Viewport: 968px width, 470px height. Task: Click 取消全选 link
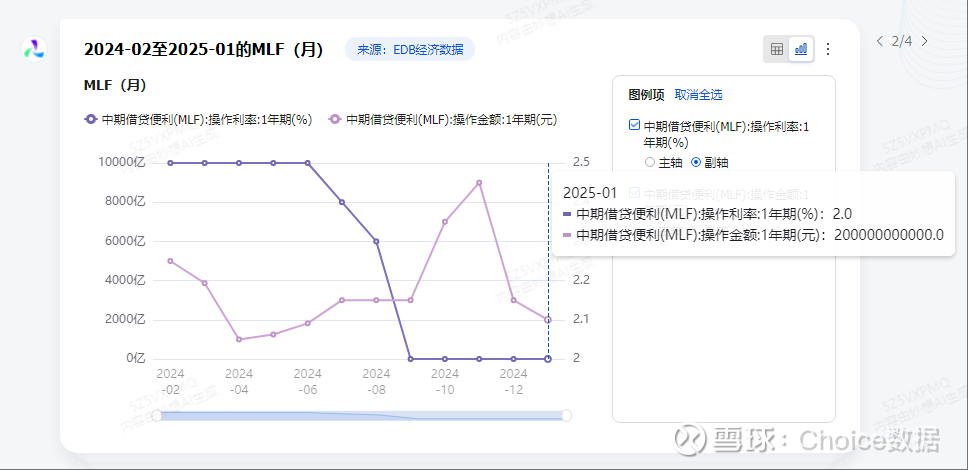click(x=698, y=94)
